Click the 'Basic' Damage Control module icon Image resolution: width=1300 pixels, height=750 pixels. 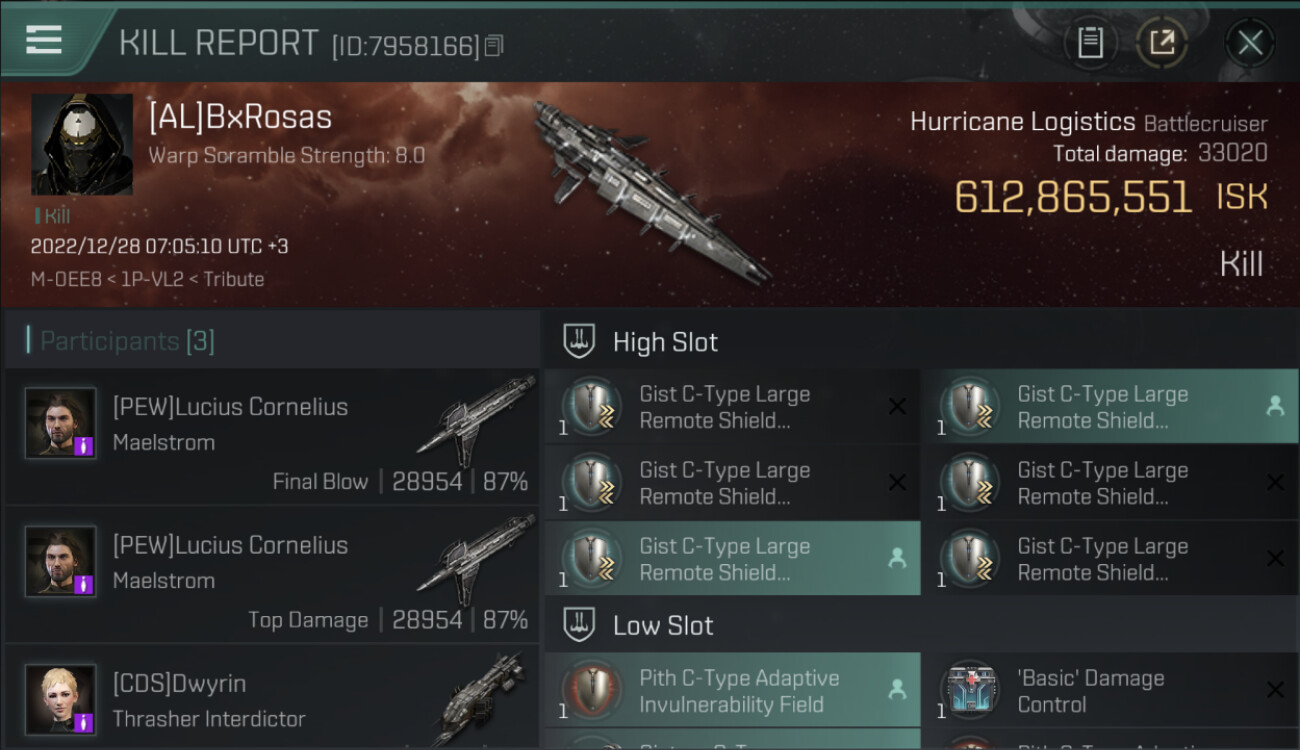[970, 691]
